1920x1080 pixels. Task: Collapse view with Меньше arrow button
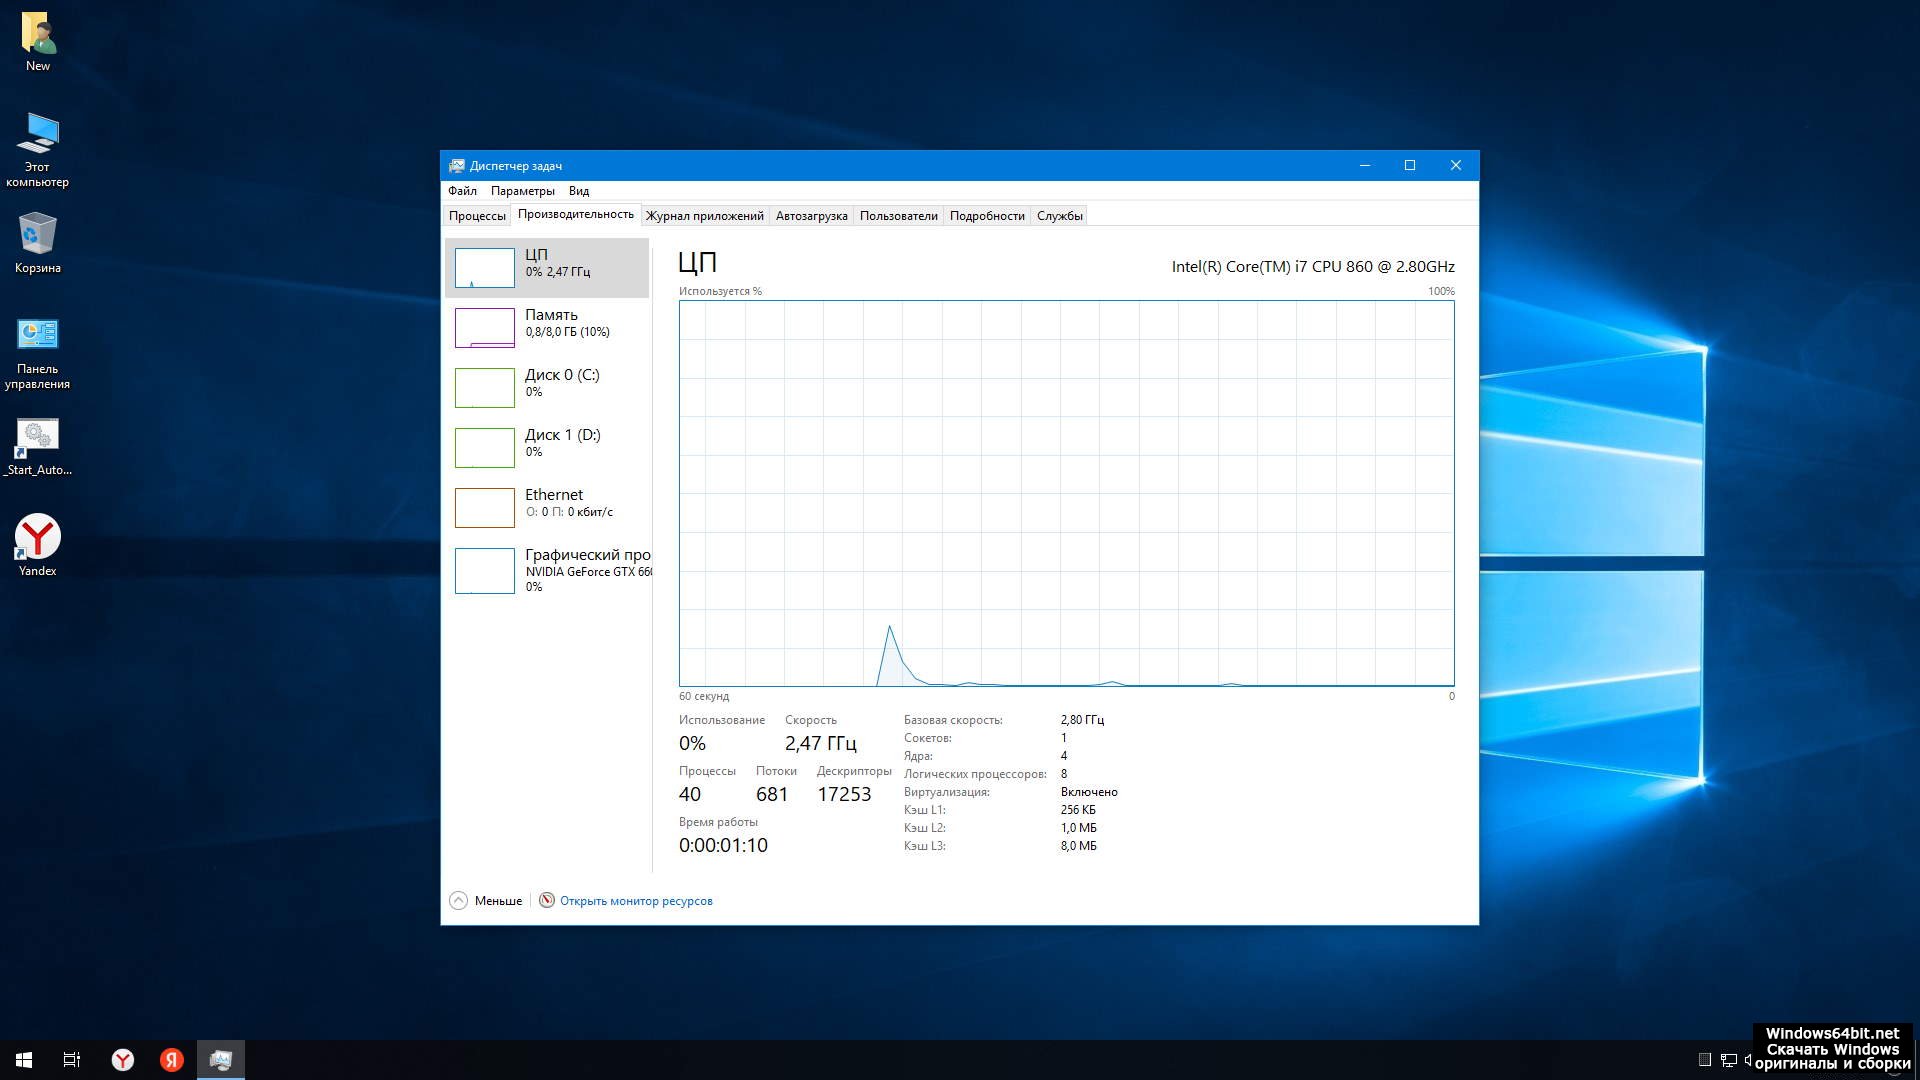pyautogui.click(x=459, y=900)
